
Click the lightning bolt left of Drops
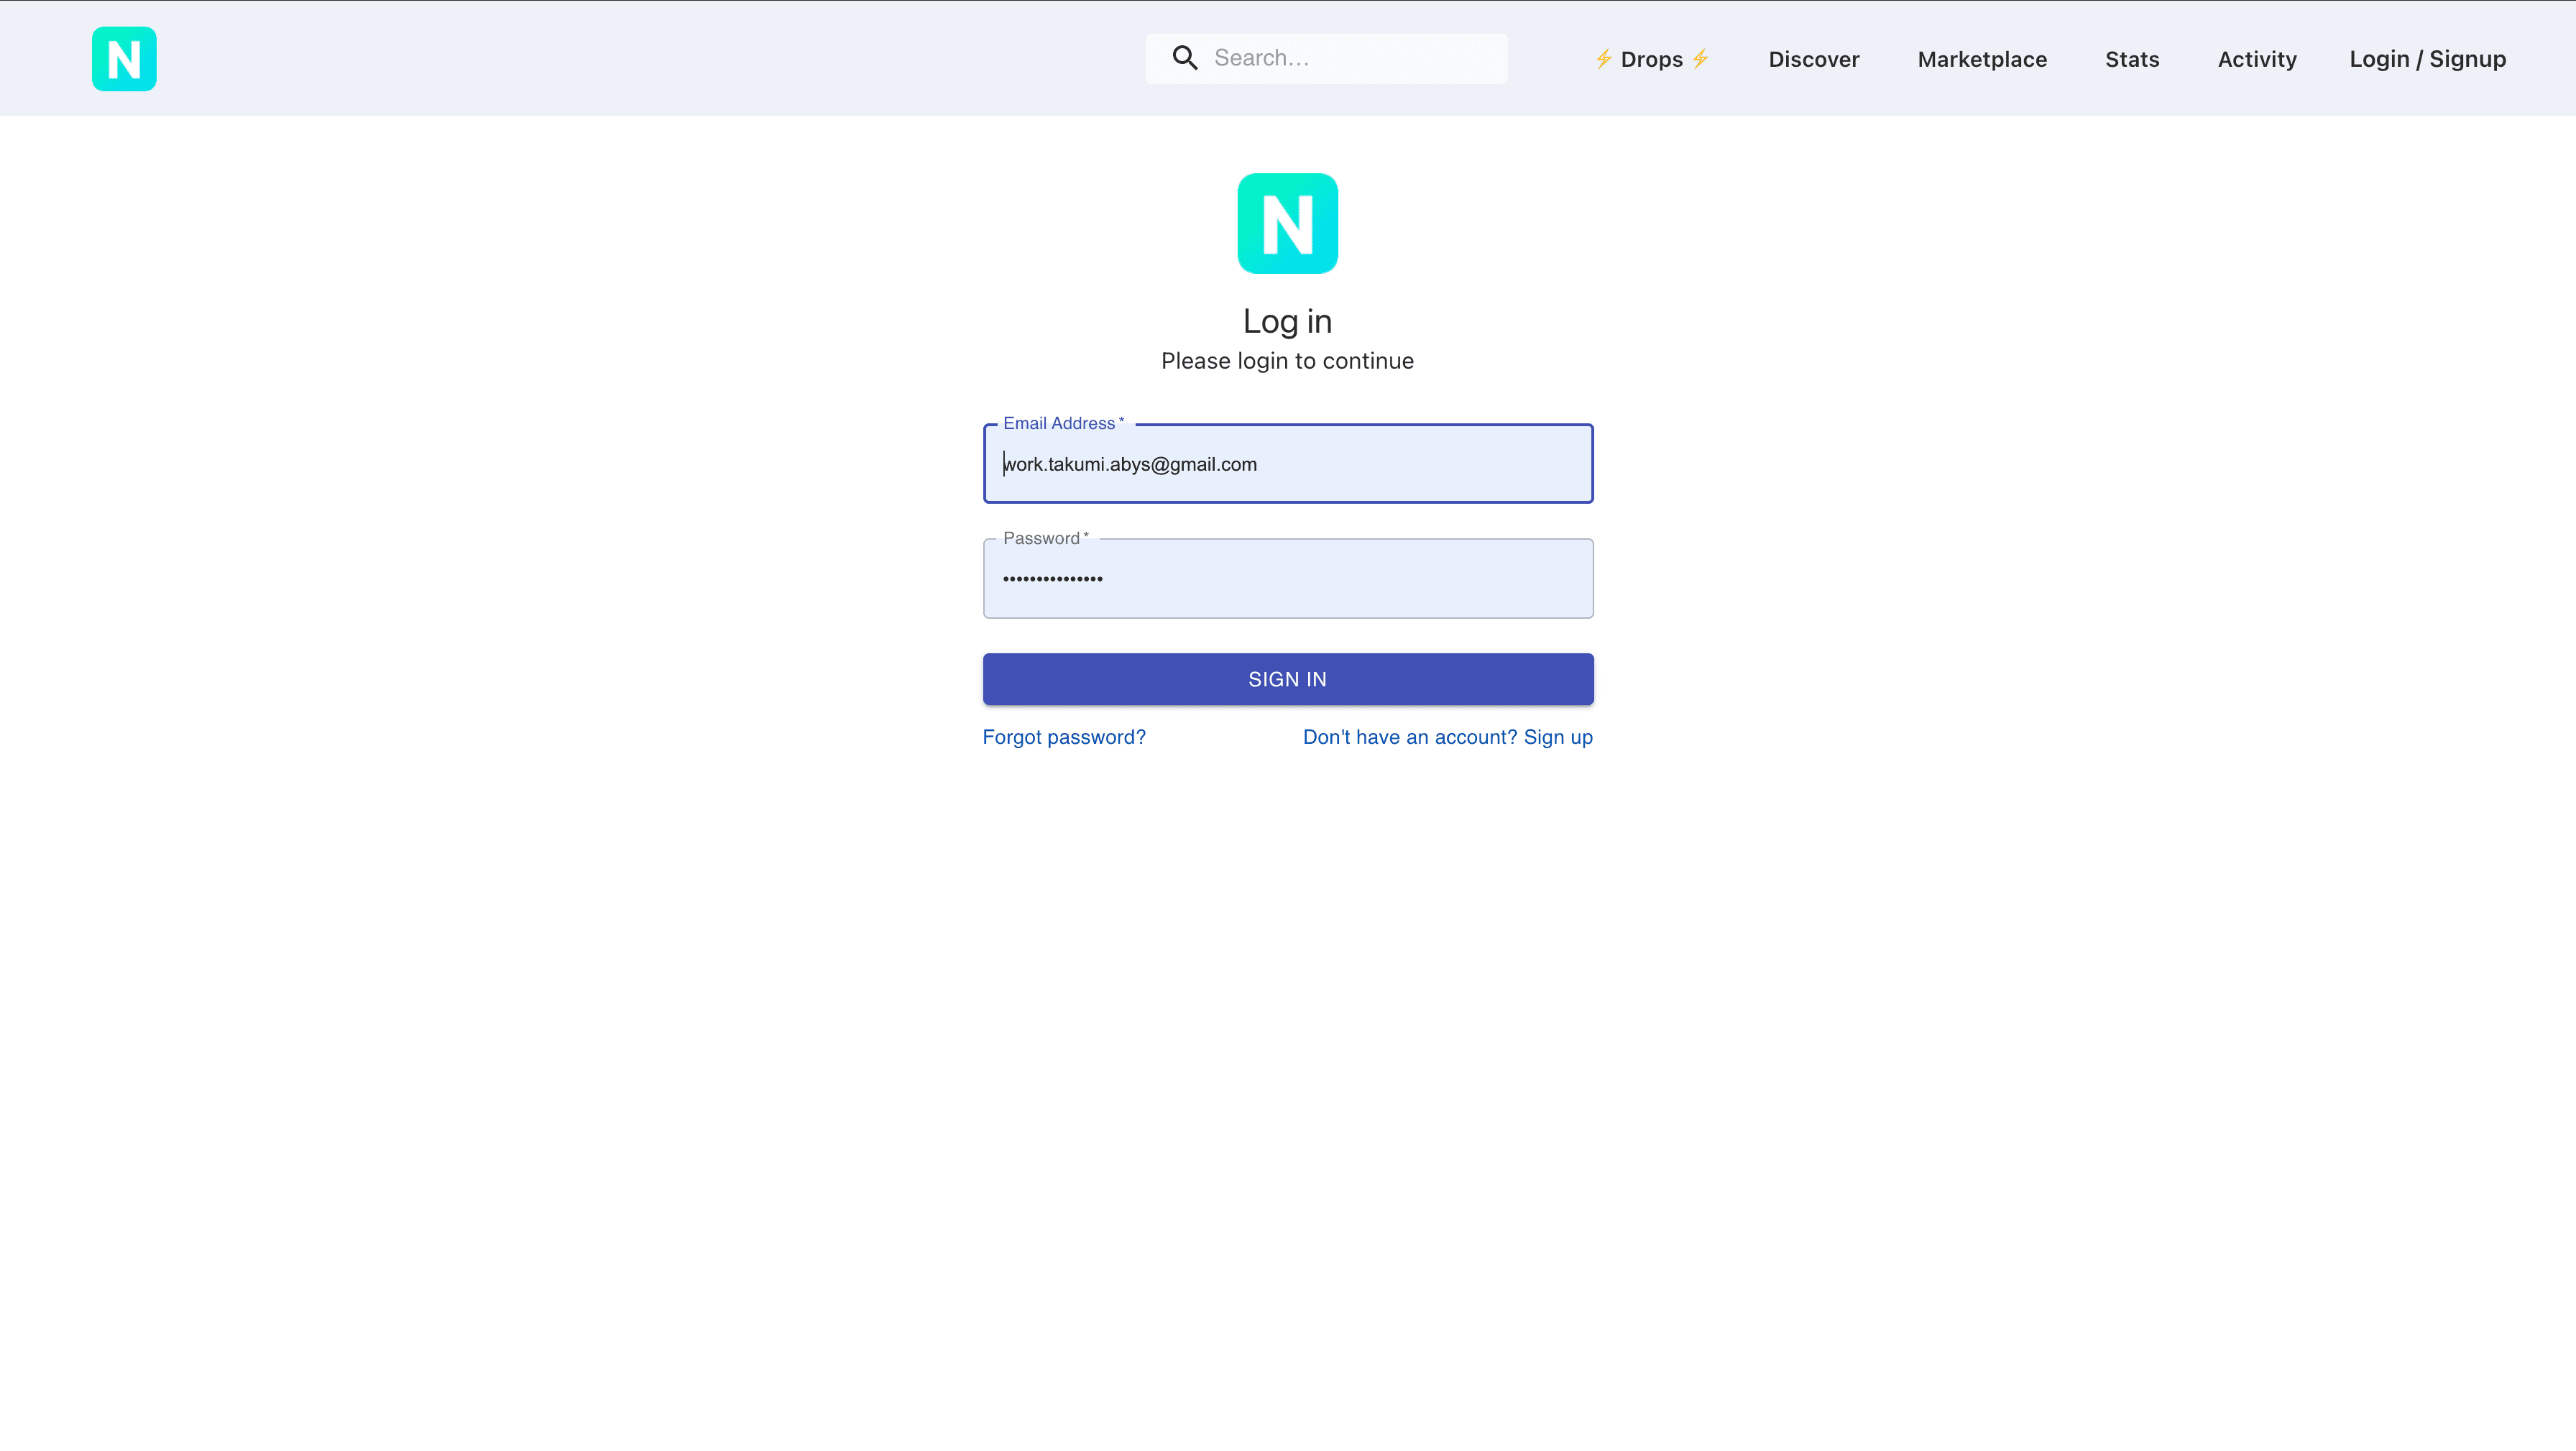click(1603, 59)
